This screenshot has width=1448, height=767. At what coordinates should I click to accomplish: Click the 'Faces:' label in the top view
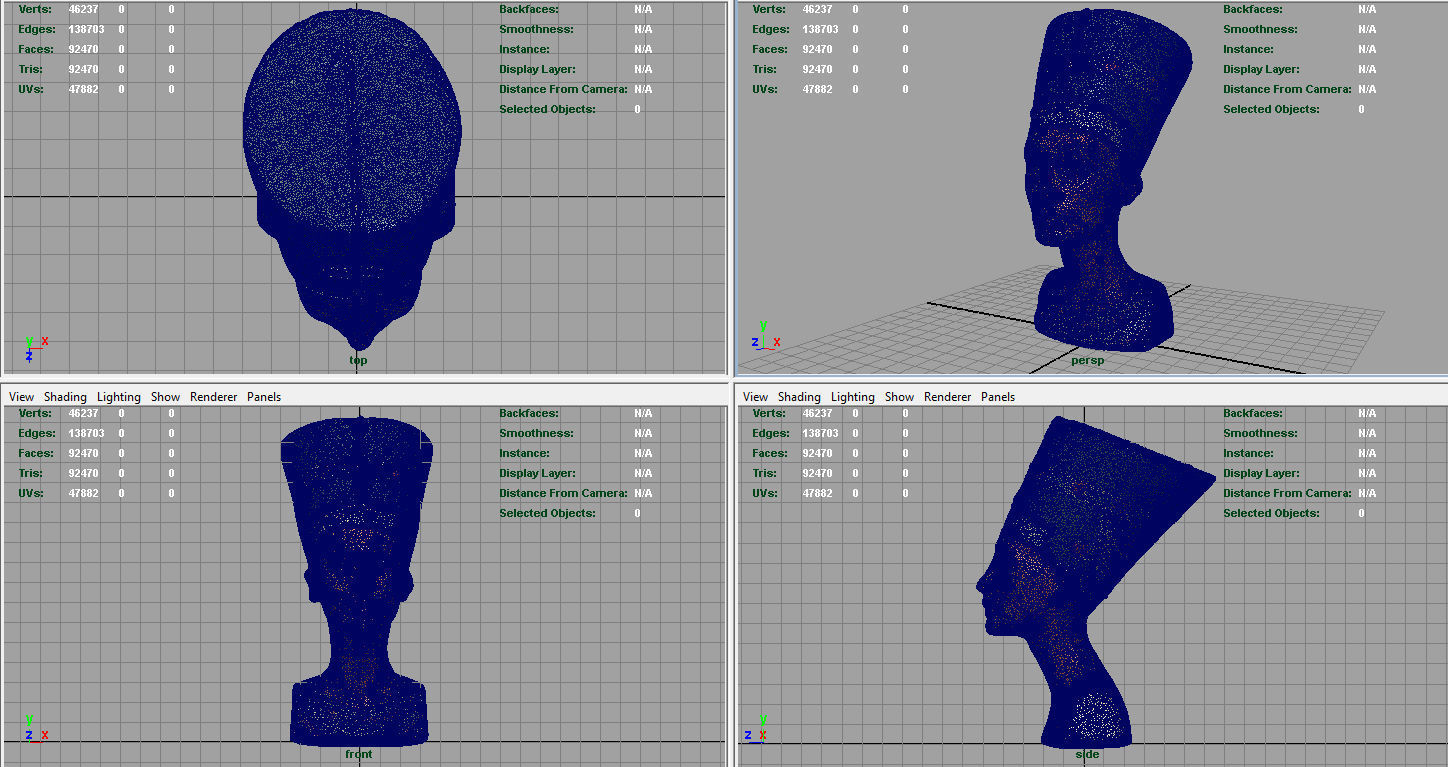(35, 49)
